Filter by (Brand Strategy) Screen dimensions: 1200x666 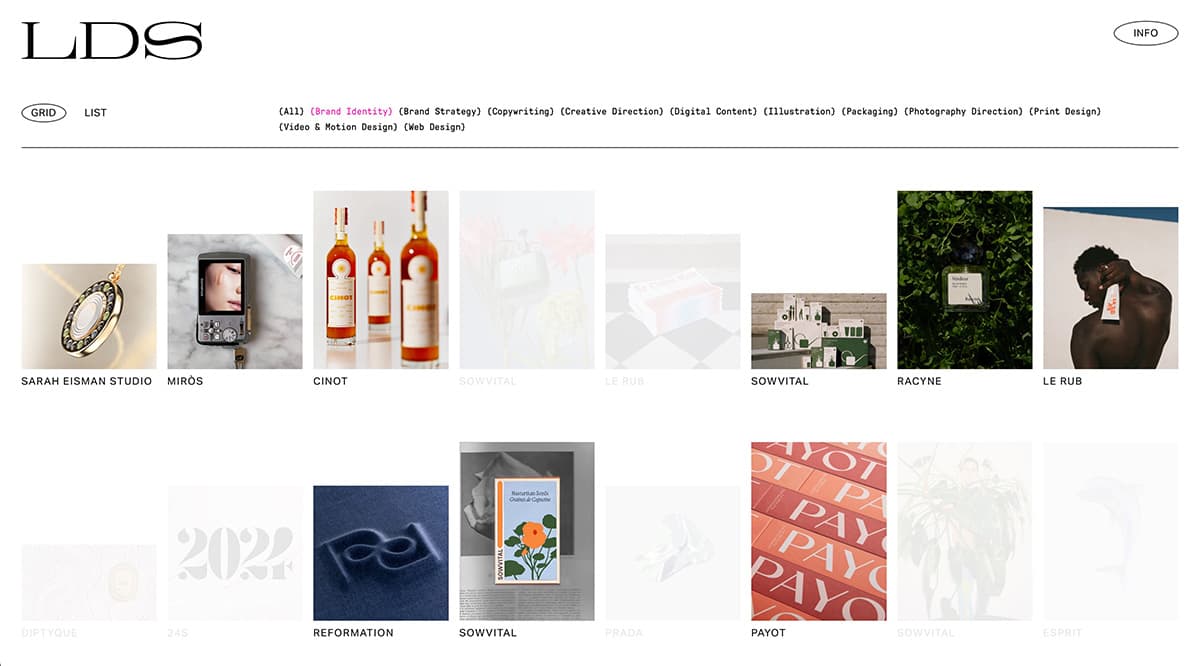coord(440,112)
